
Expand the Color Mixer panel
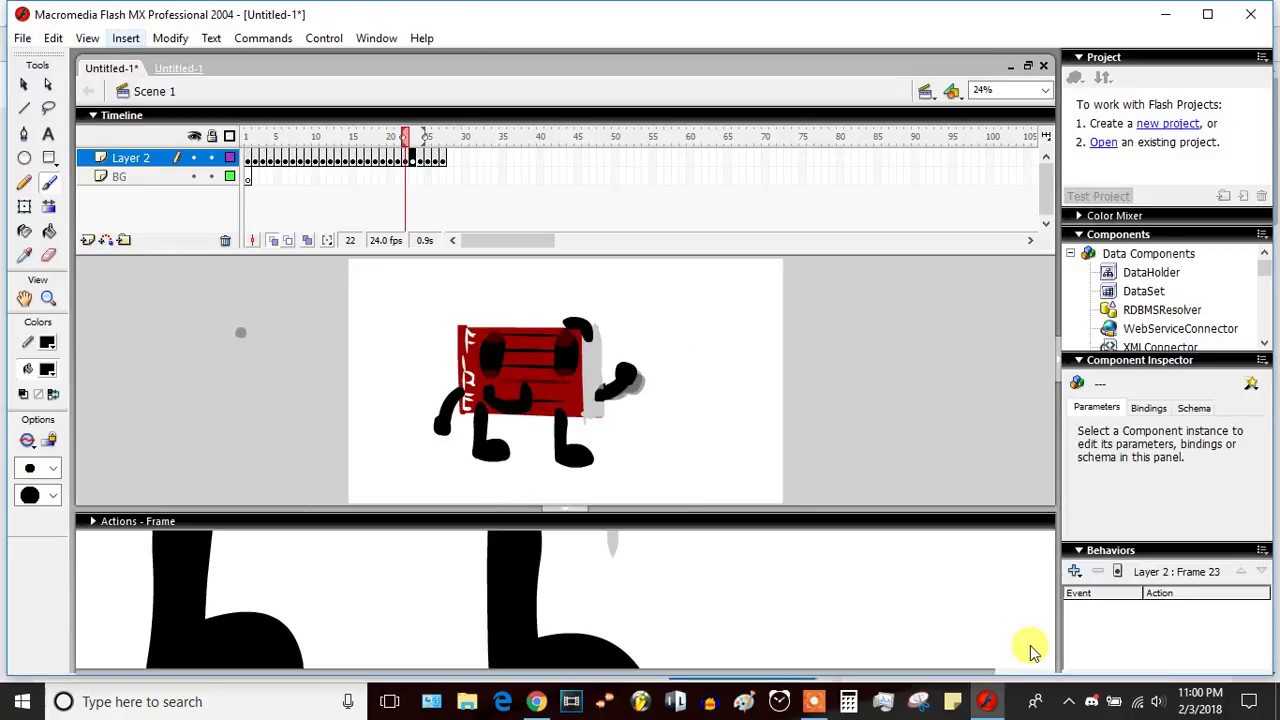pos(1113,216)
